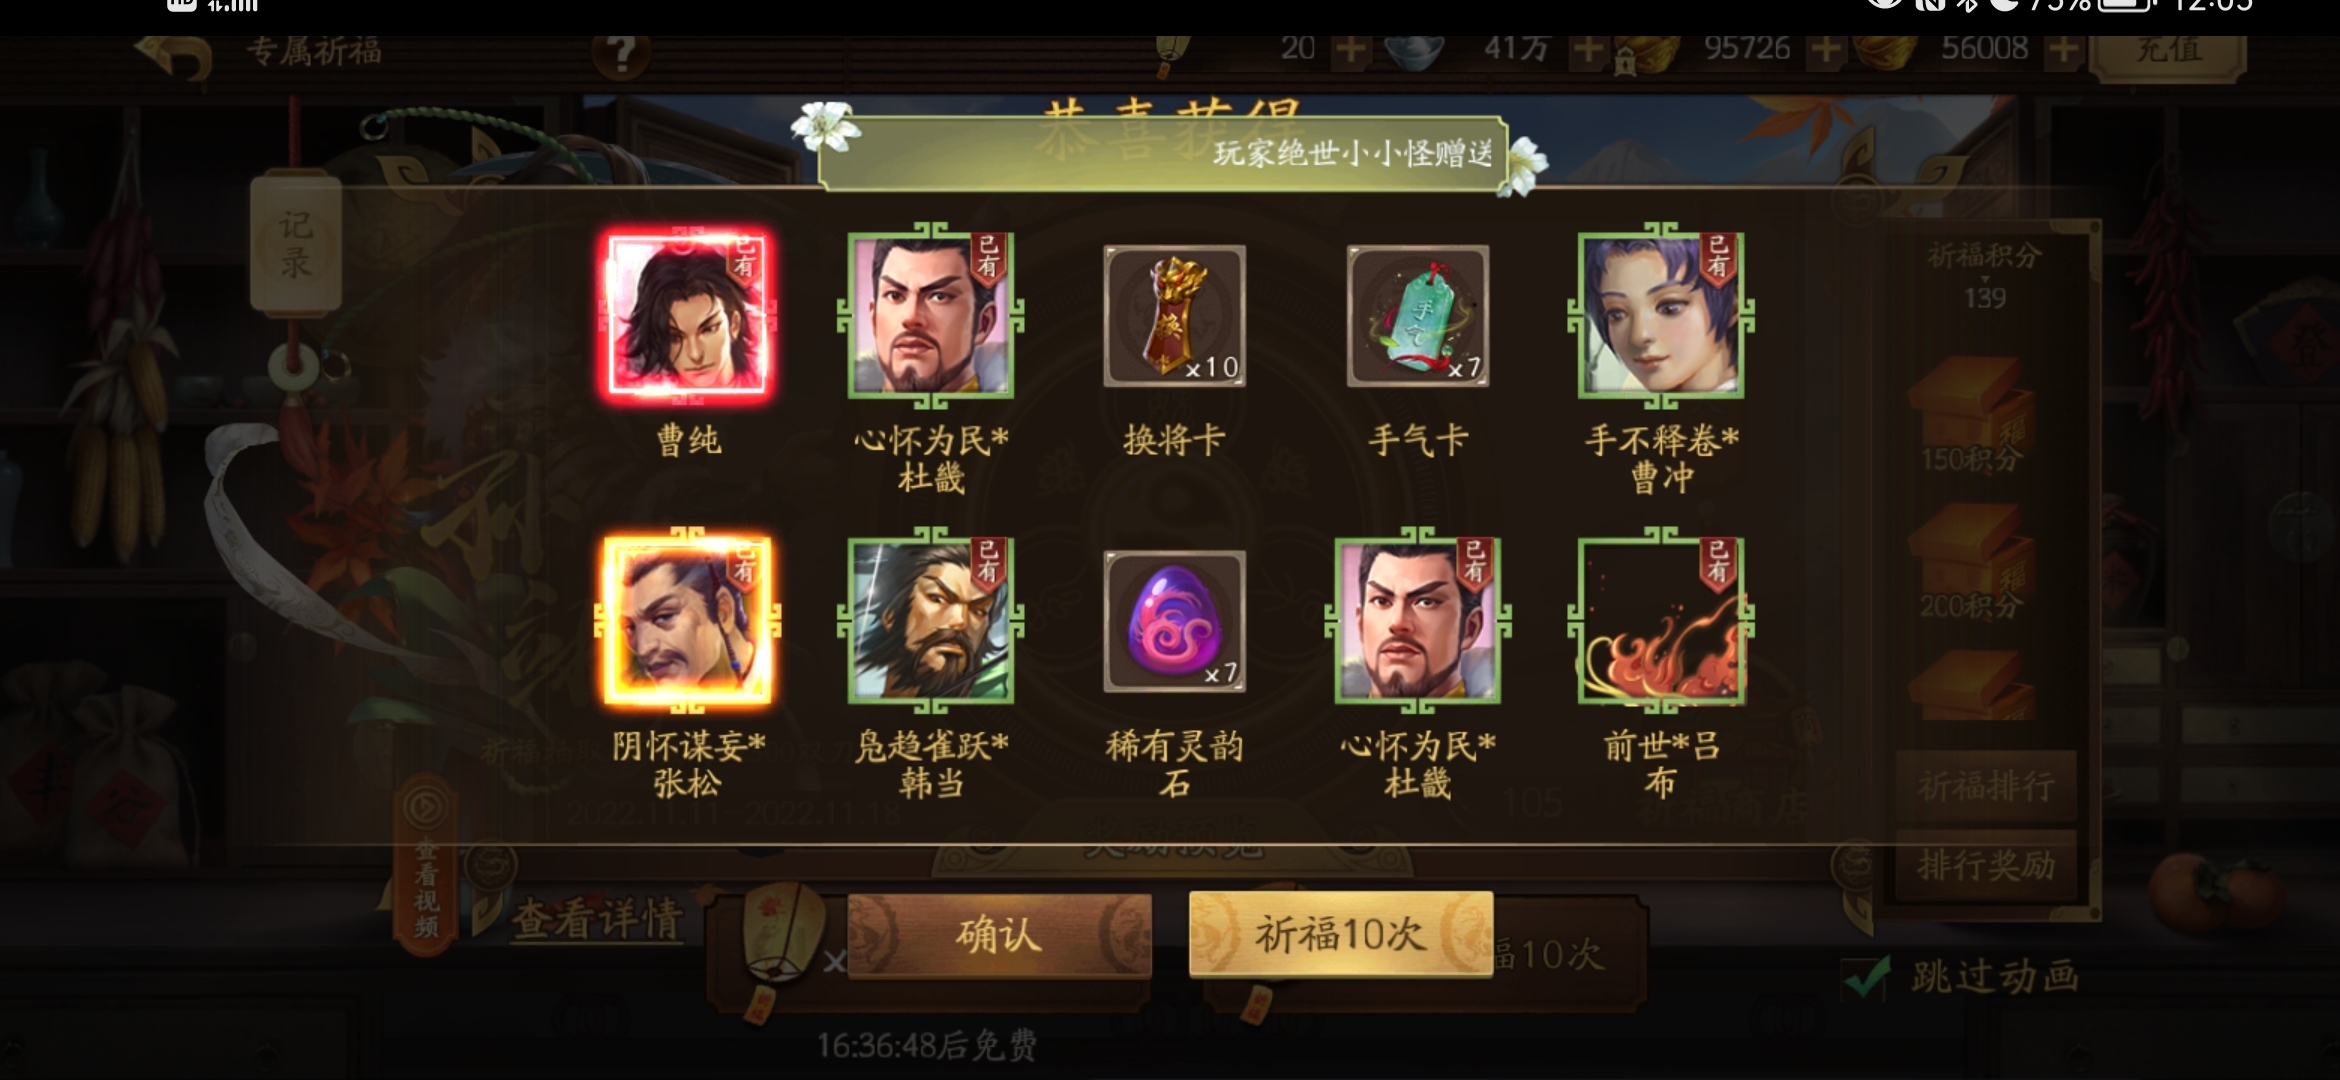Screen dimensions: 2340x1080
Task: Select the 手气卡 item icon
Action: coord(1417,316)
